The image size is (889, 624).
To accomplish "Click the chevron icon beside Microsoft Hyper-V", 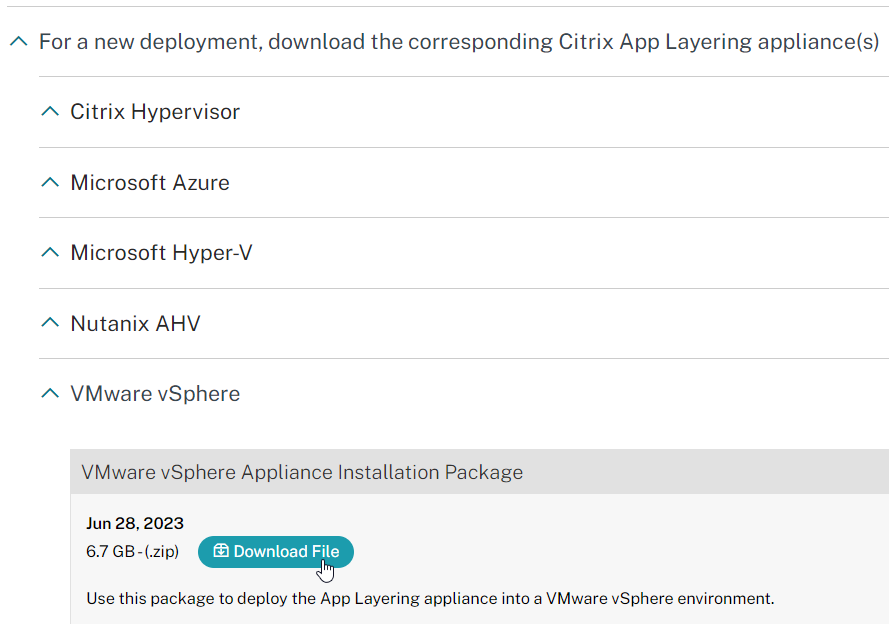I will pos(50,253).
